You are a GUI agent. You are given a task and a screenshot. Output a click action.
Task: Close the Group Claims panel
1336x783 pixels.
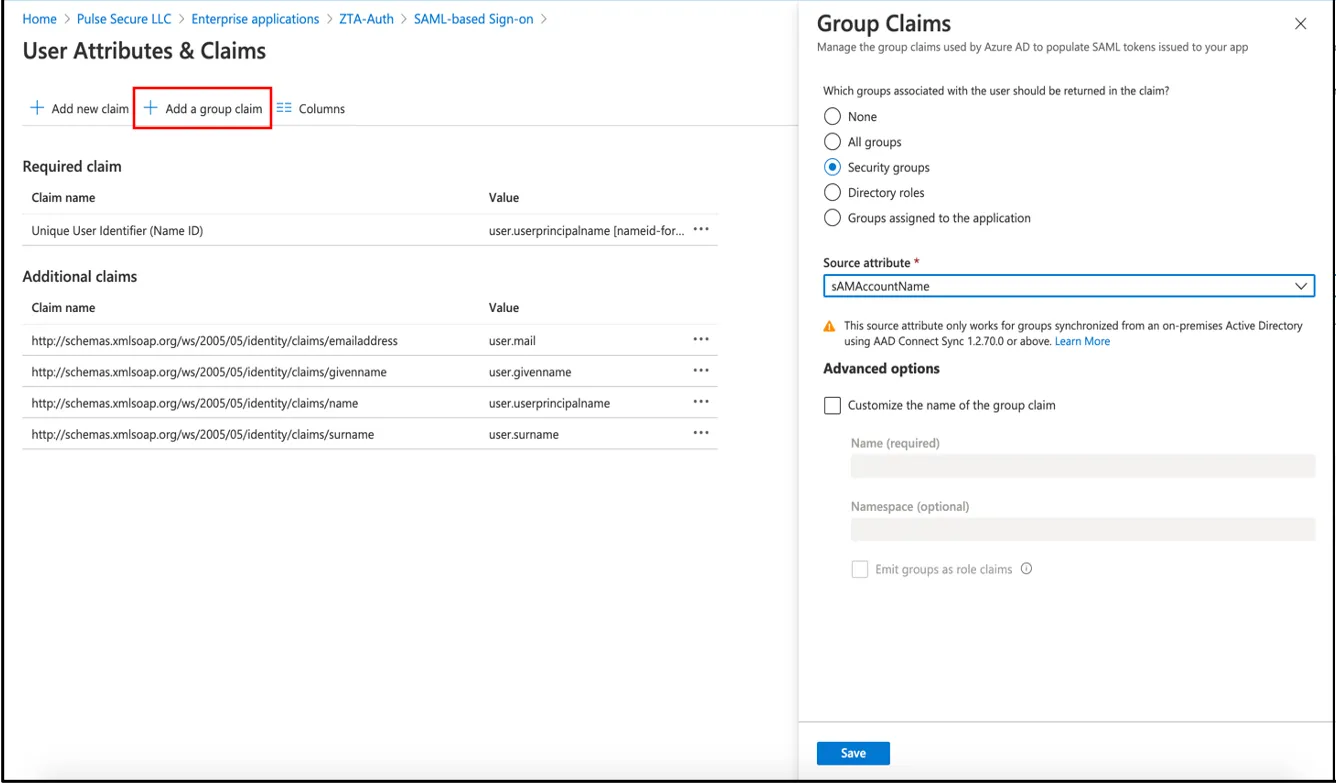(x=1300, y=24)
